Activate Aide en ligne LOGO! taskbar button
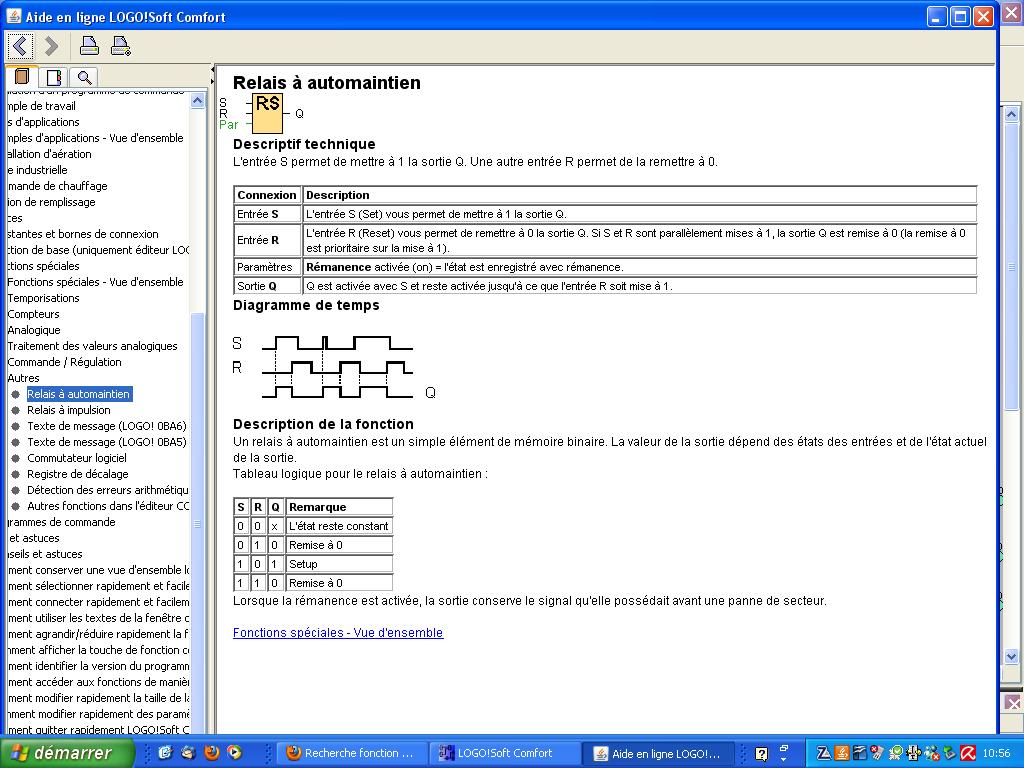 point(658,753)
